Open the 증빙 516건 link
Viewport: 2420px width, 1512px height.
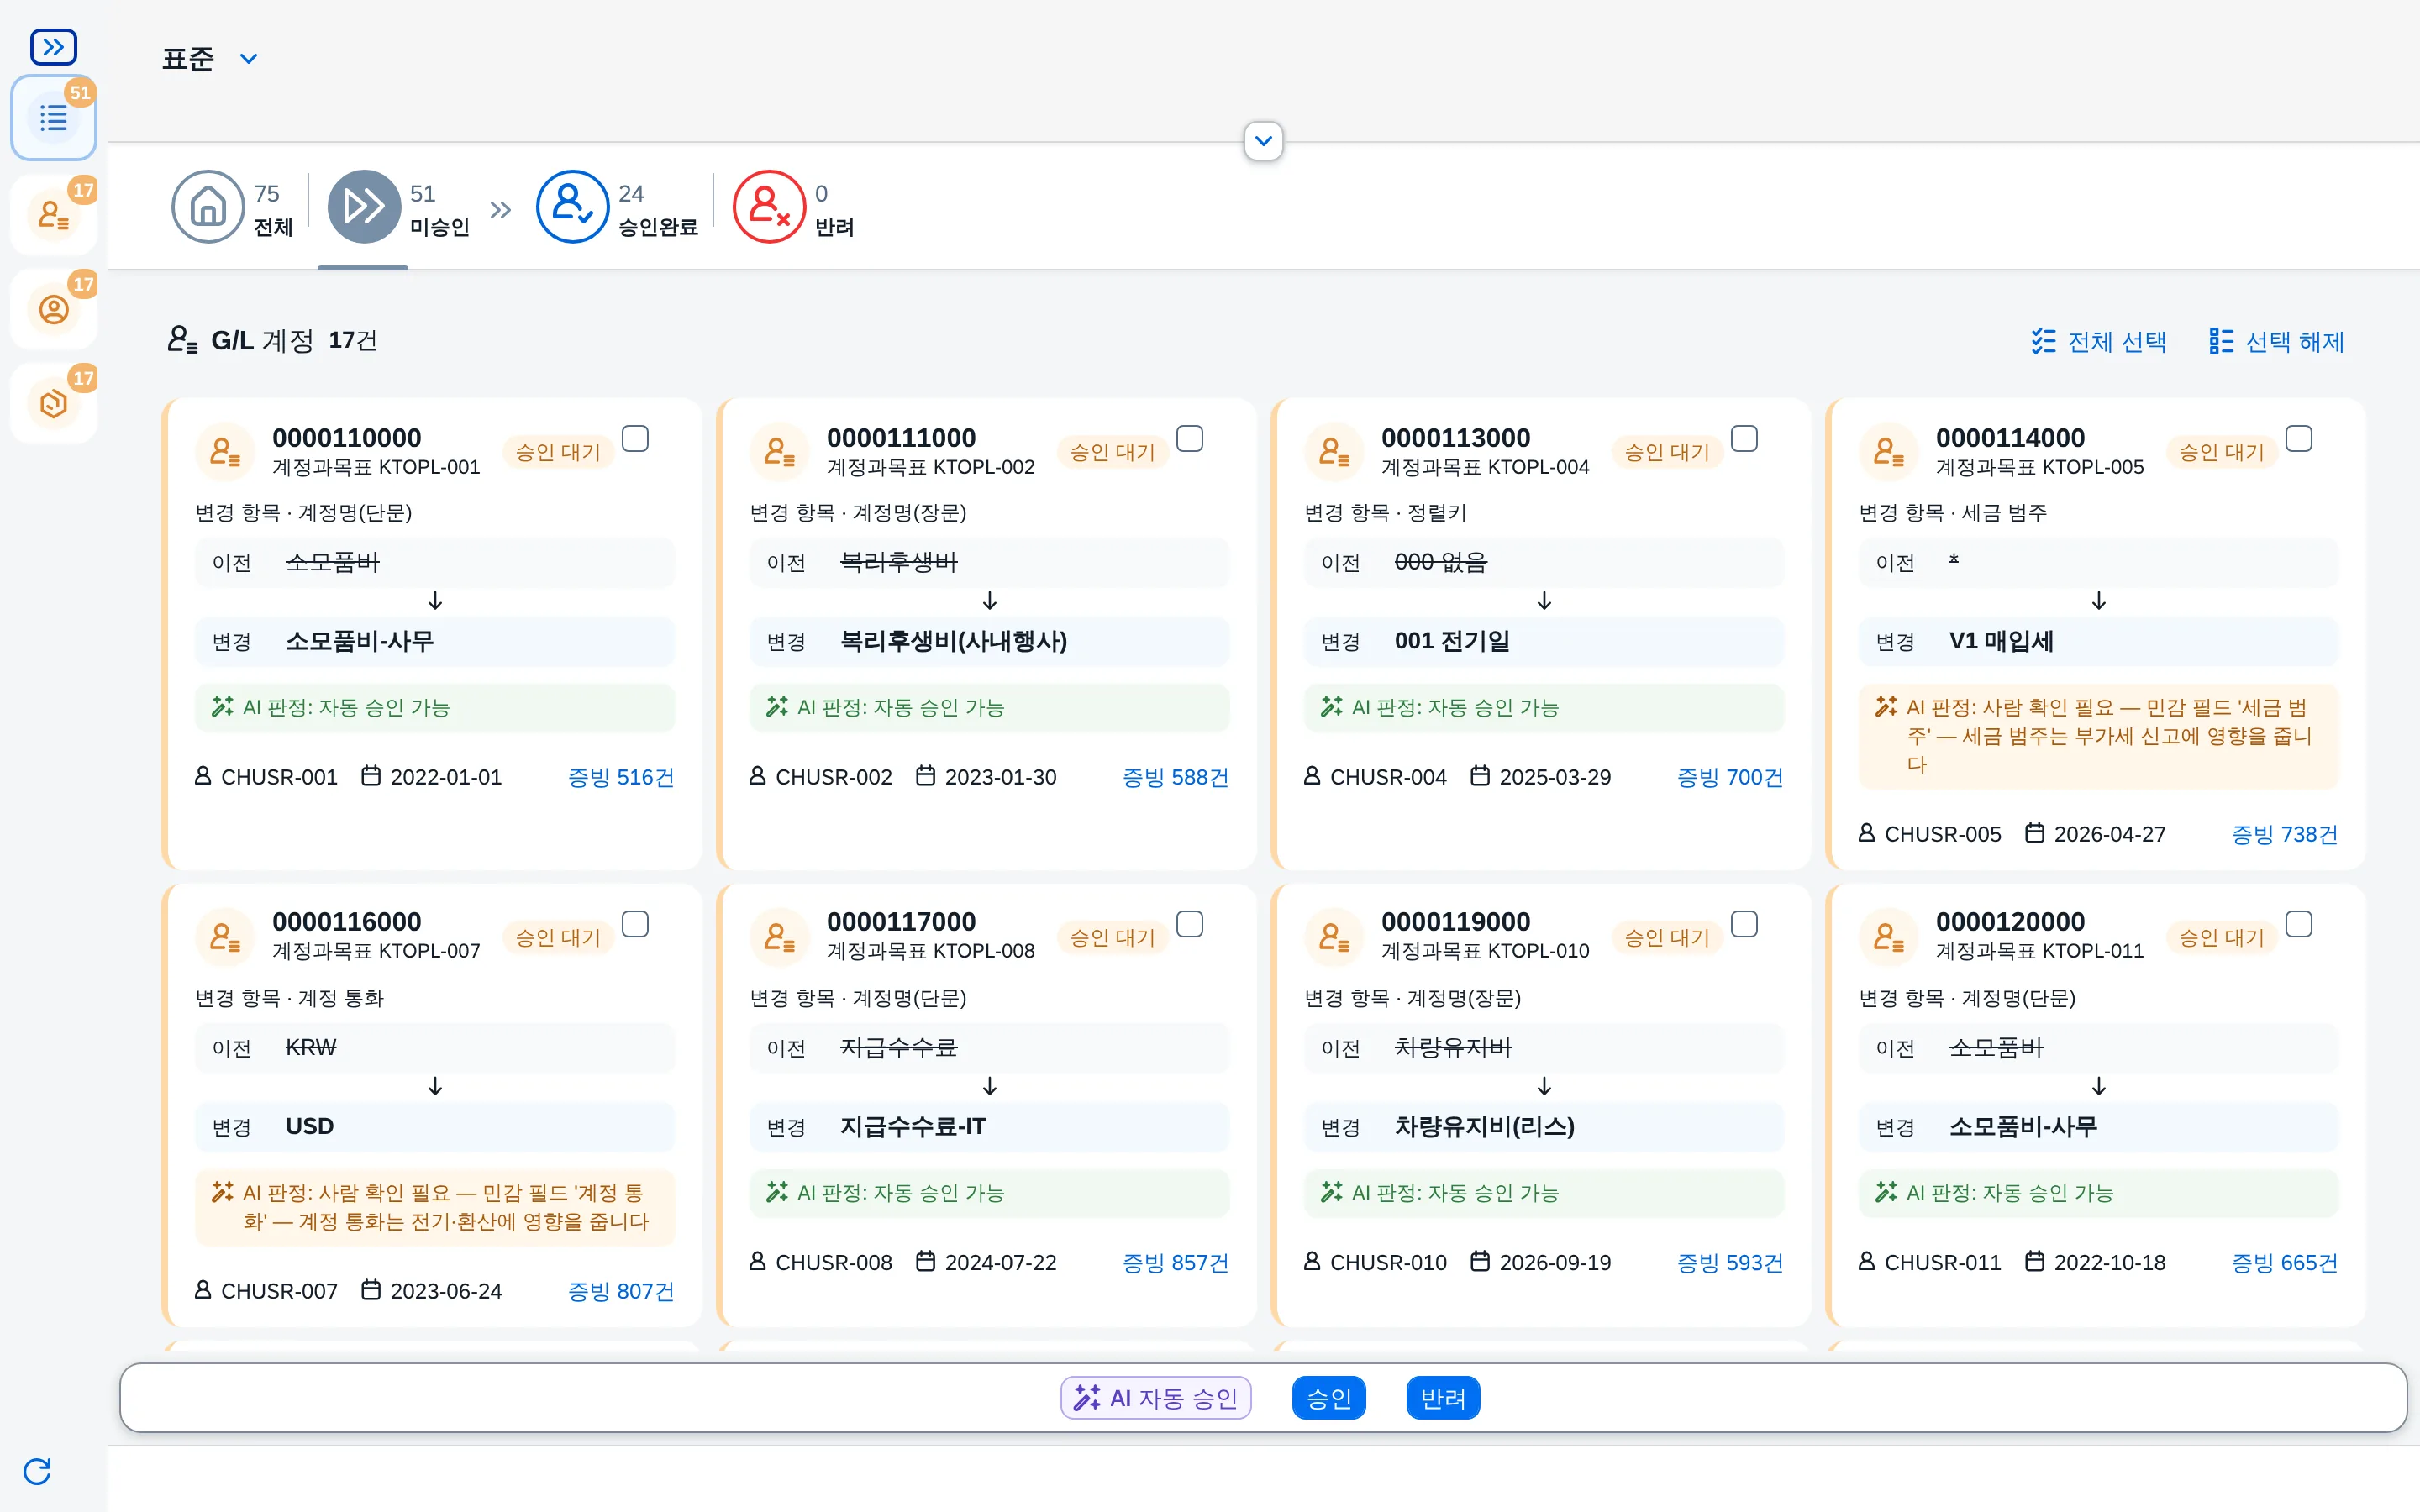[621, 777]
